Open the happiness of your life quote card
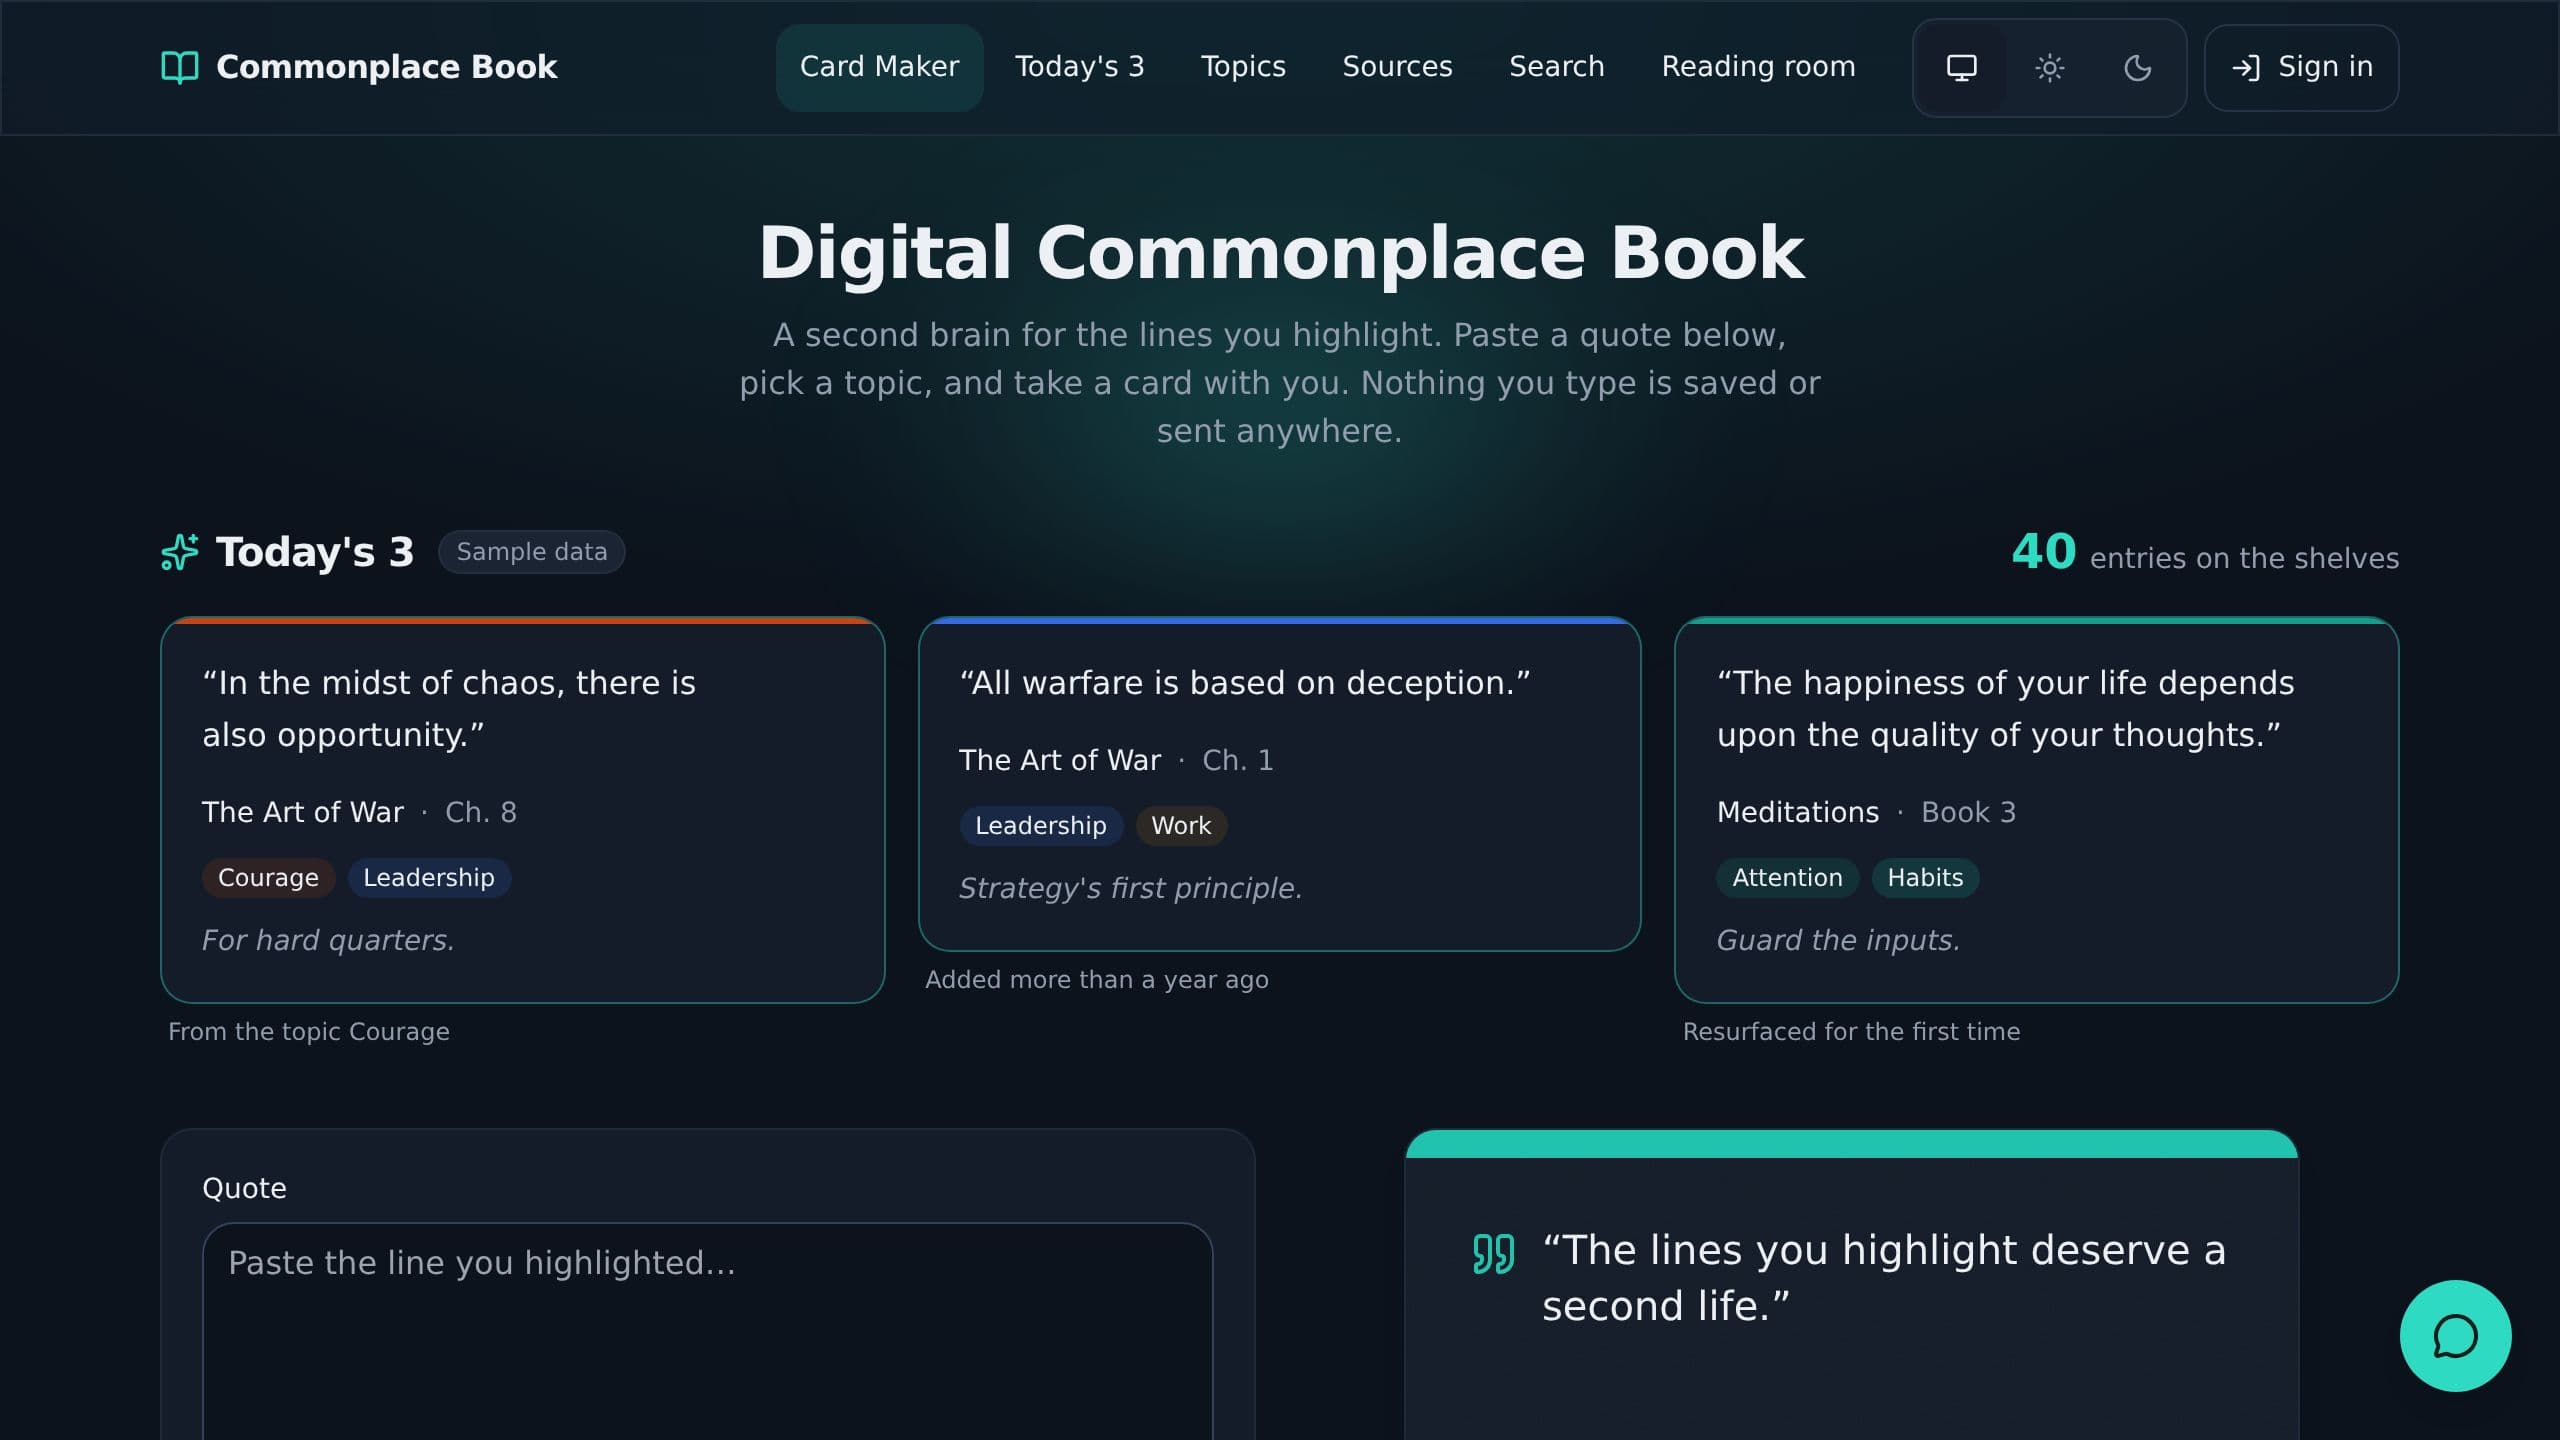The width and height of the screenshot is (2560, 1440). tap(2036, 810)
